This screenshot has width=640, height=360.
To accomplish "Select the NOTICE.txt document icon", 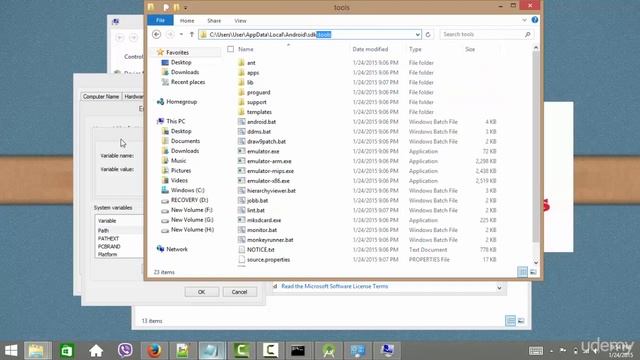I will [x=241, y=249].
